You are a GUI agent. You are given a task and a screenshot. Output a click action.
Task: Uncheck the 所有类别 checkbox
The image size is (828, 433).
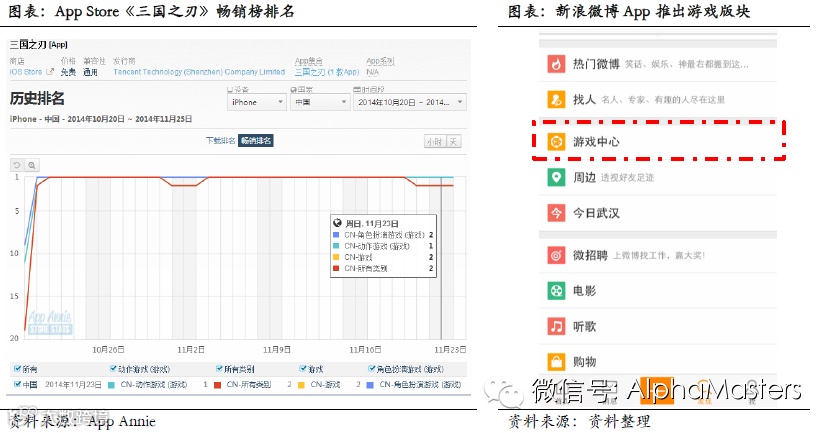point(219,369)
